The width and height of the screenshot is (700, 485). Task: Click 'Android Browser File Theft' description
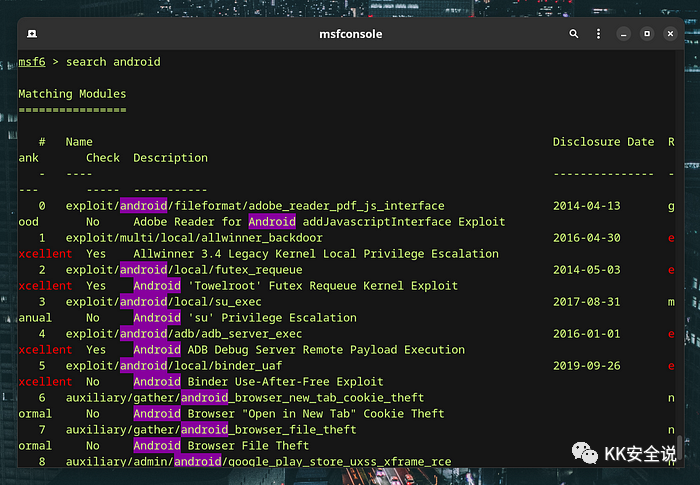[x=221, y=446]
